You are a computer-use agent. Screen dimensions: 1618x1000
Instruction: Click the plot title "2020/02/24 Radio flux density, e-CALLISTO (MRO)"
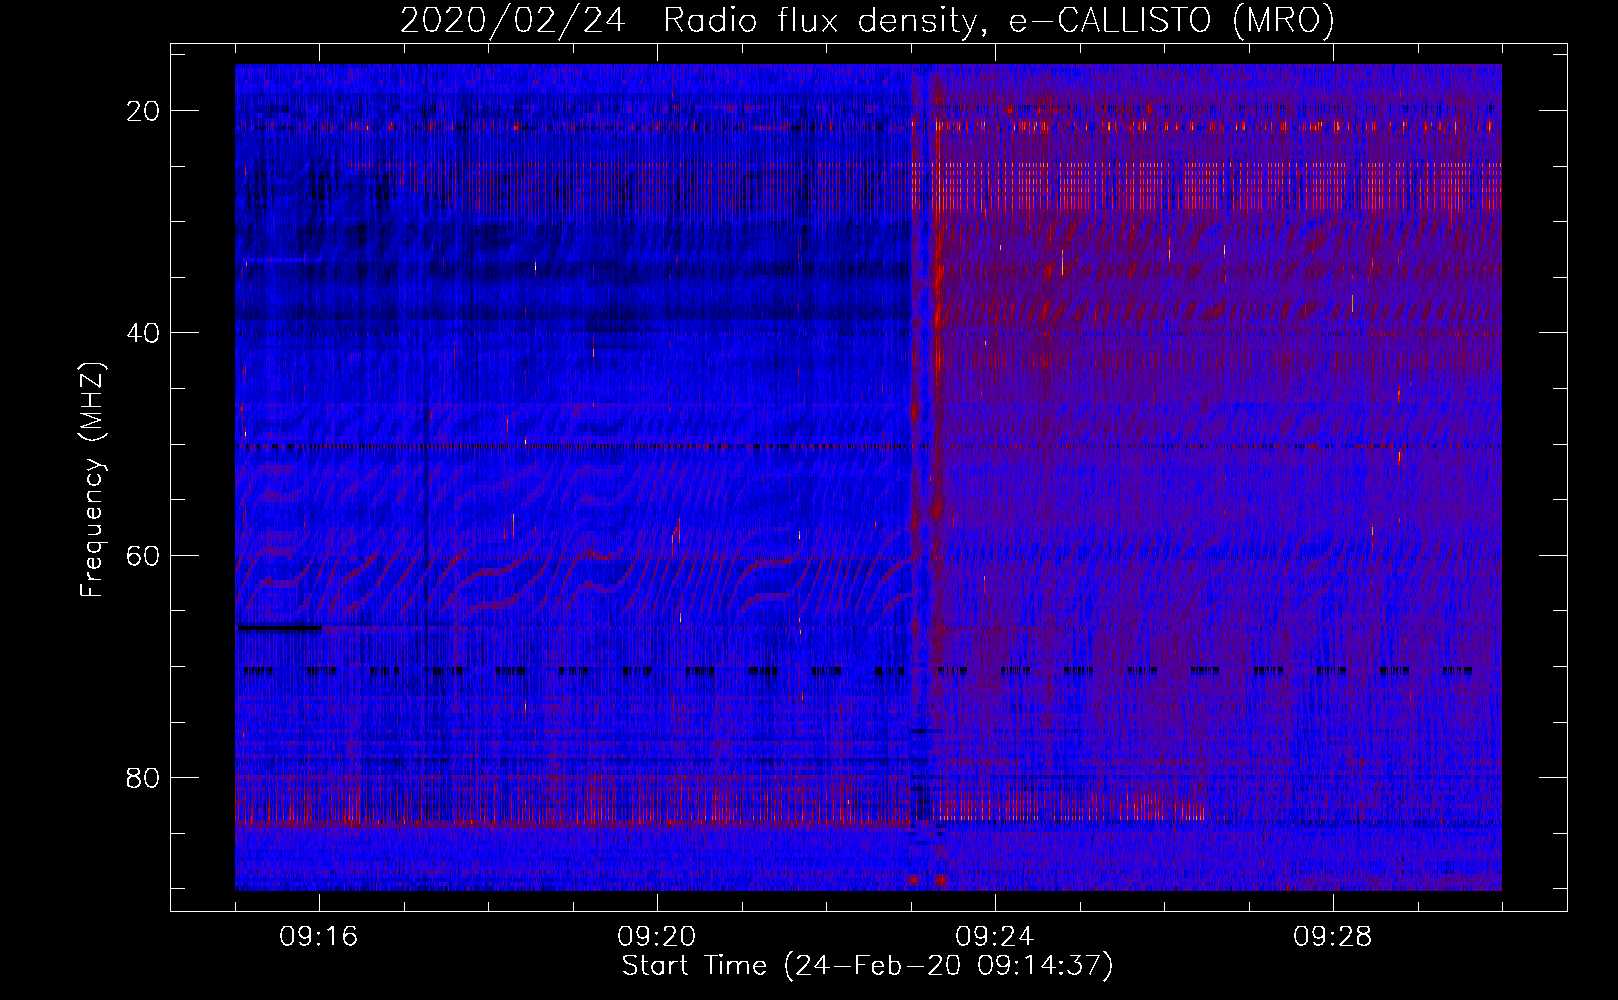867,20
